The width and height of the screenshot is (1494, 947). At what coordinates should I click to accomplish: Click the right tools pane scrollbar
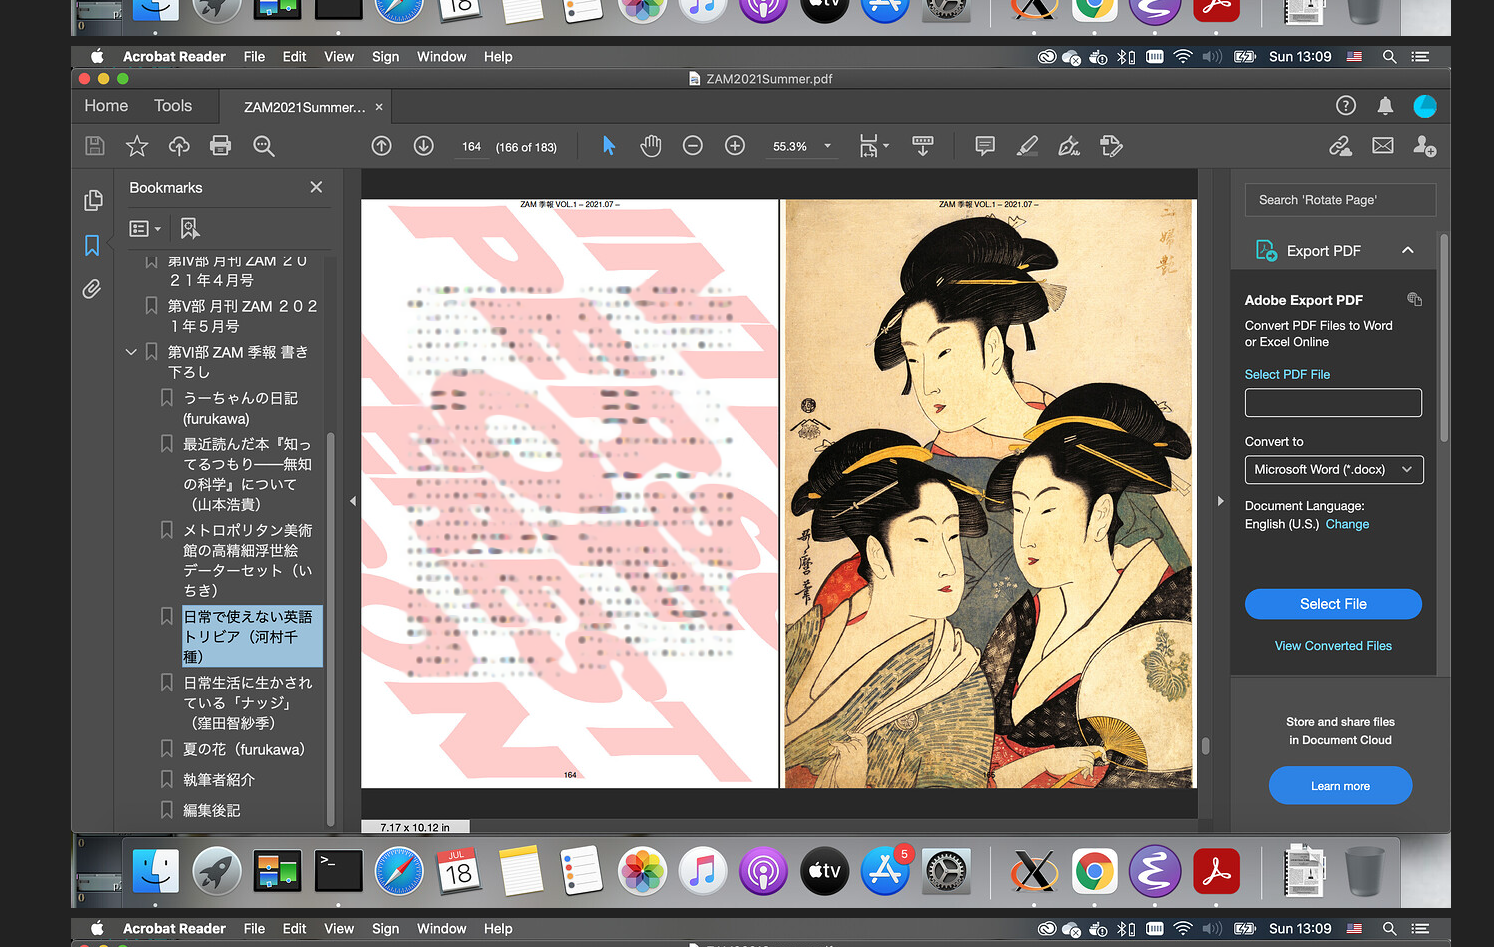[x=1444, y=338]
